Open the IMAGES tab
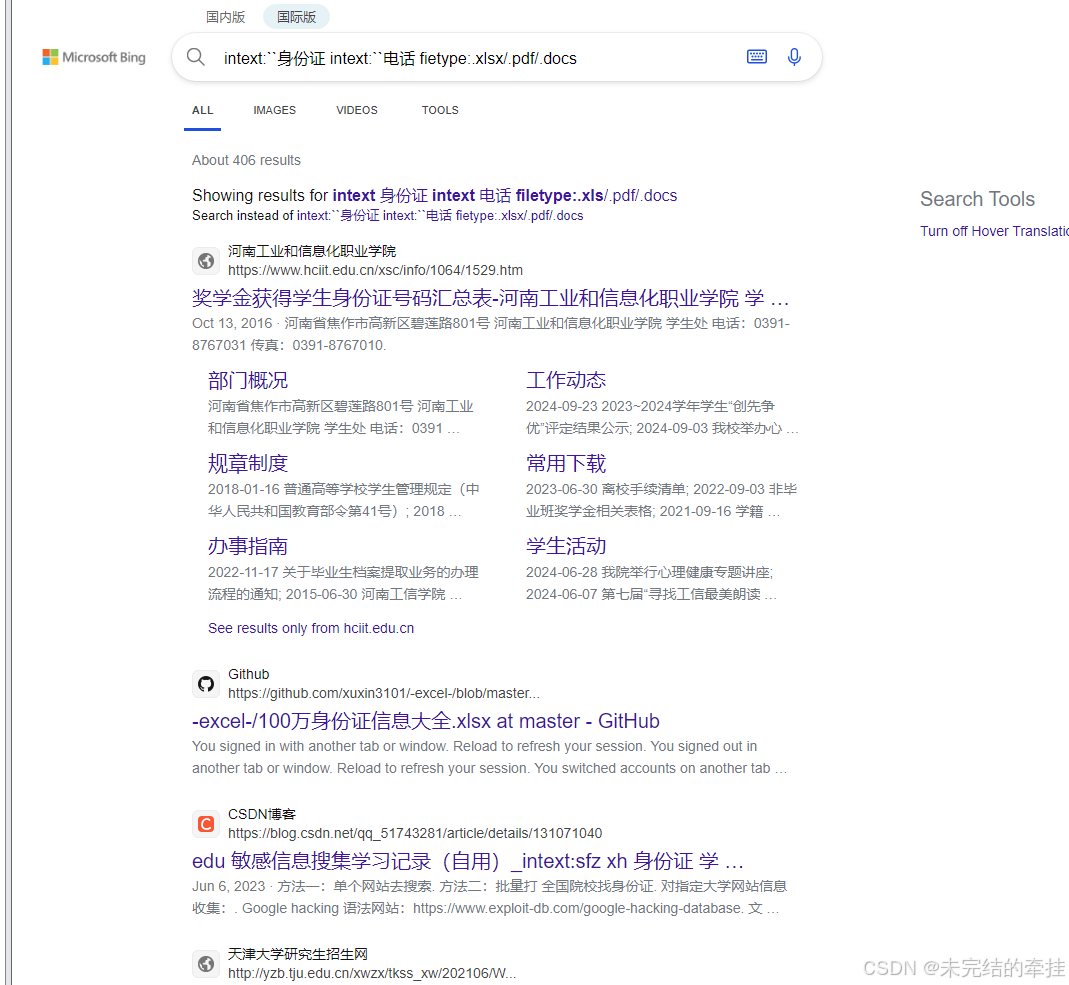Image resolution: width=1069 pixels, height=985 pixels. (x=275, y=110)
